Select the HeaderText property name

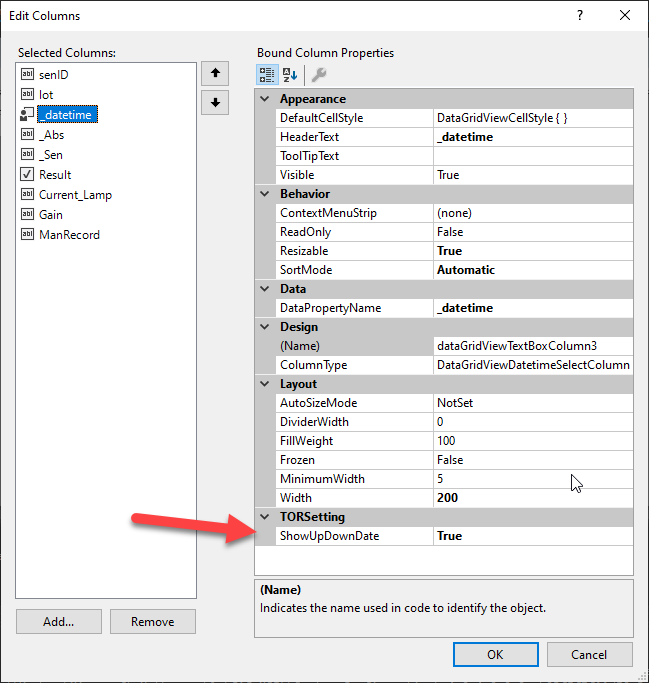pyautogui.click(x=309, y=137)
